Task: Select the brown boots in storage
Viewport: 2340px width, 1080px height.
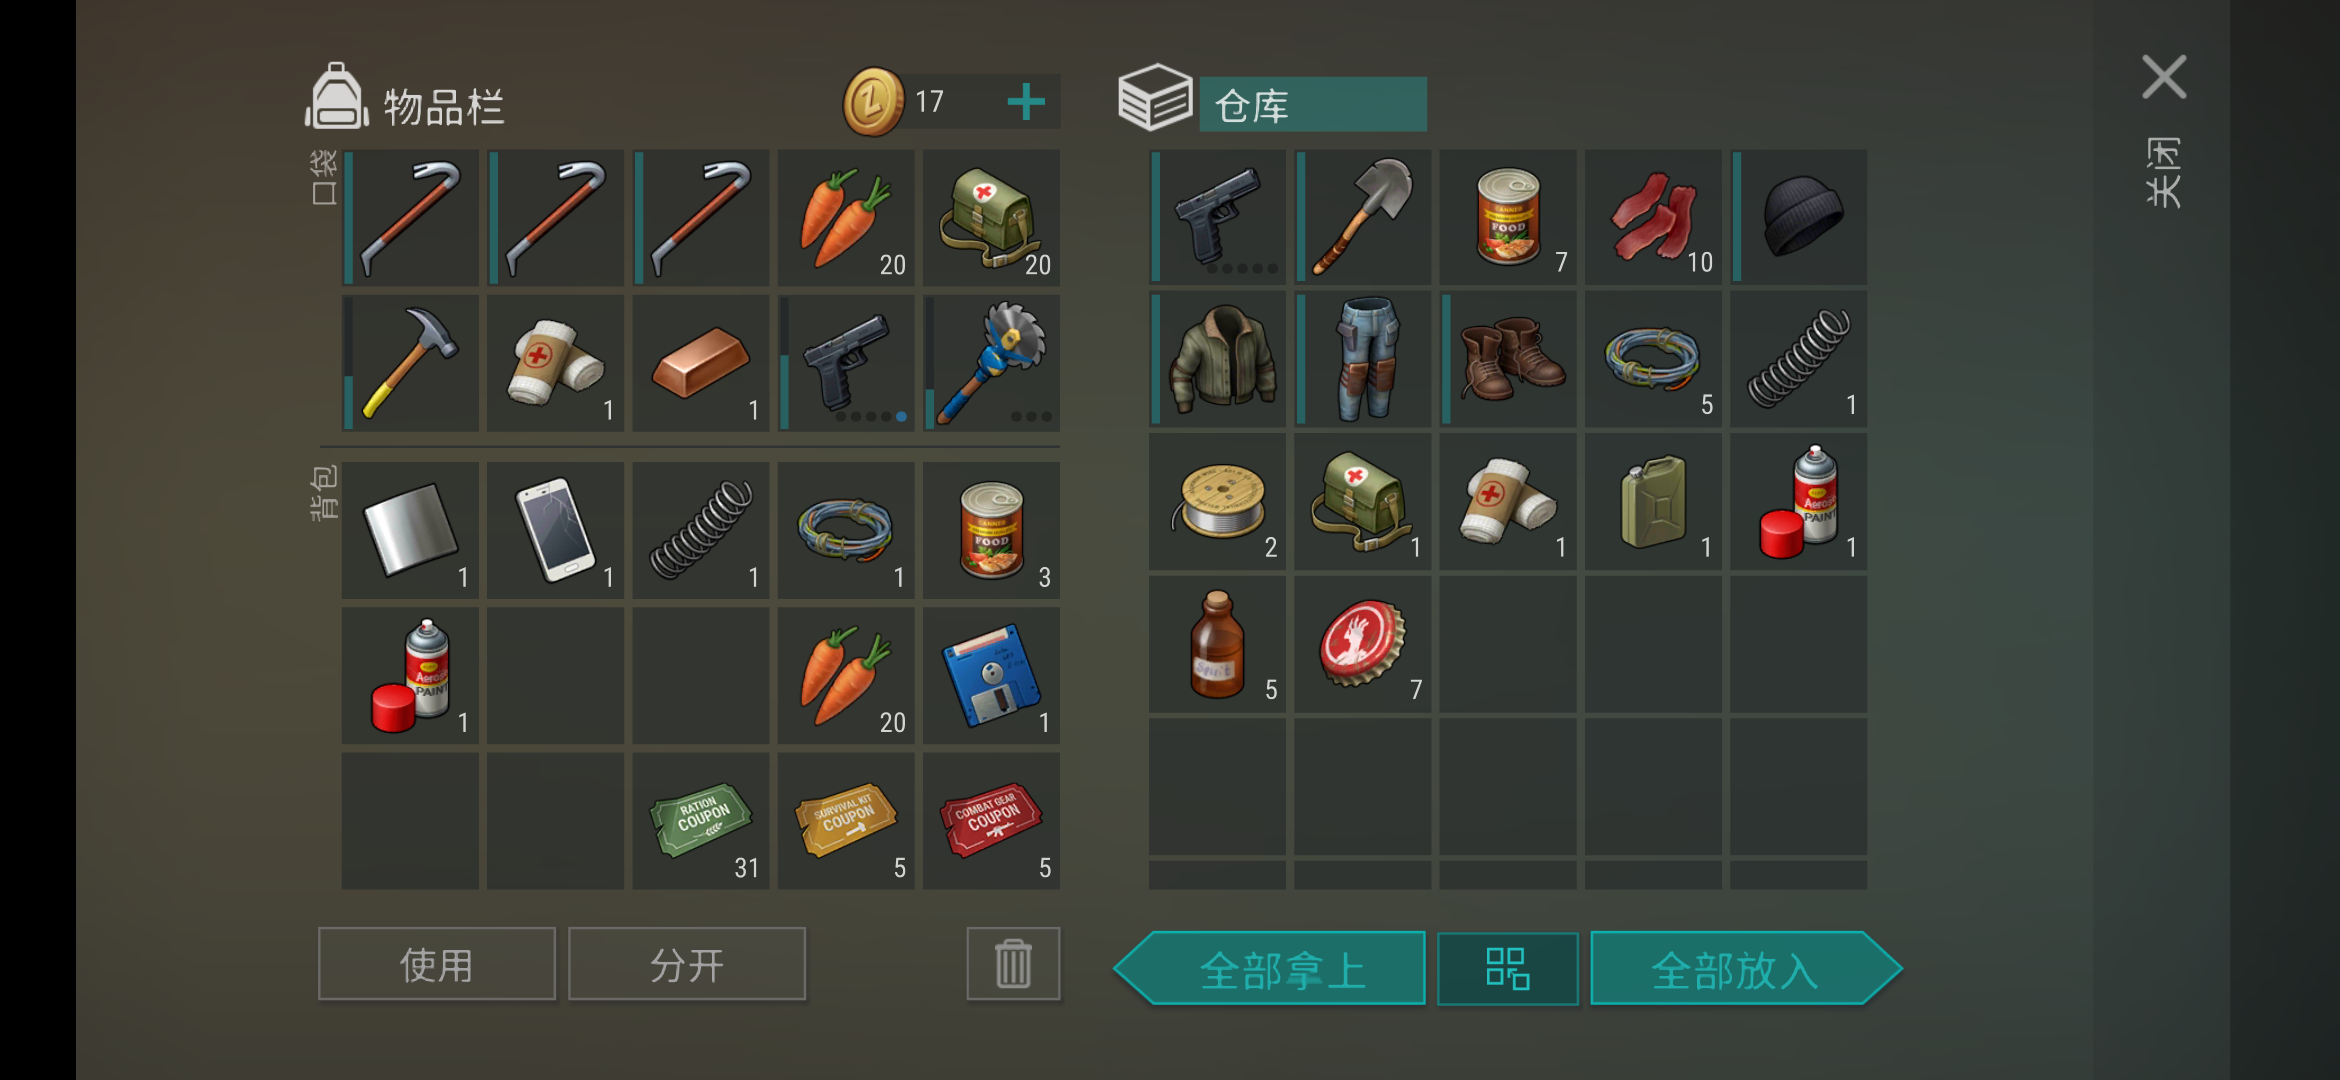Action: [x=1508, y=359]
